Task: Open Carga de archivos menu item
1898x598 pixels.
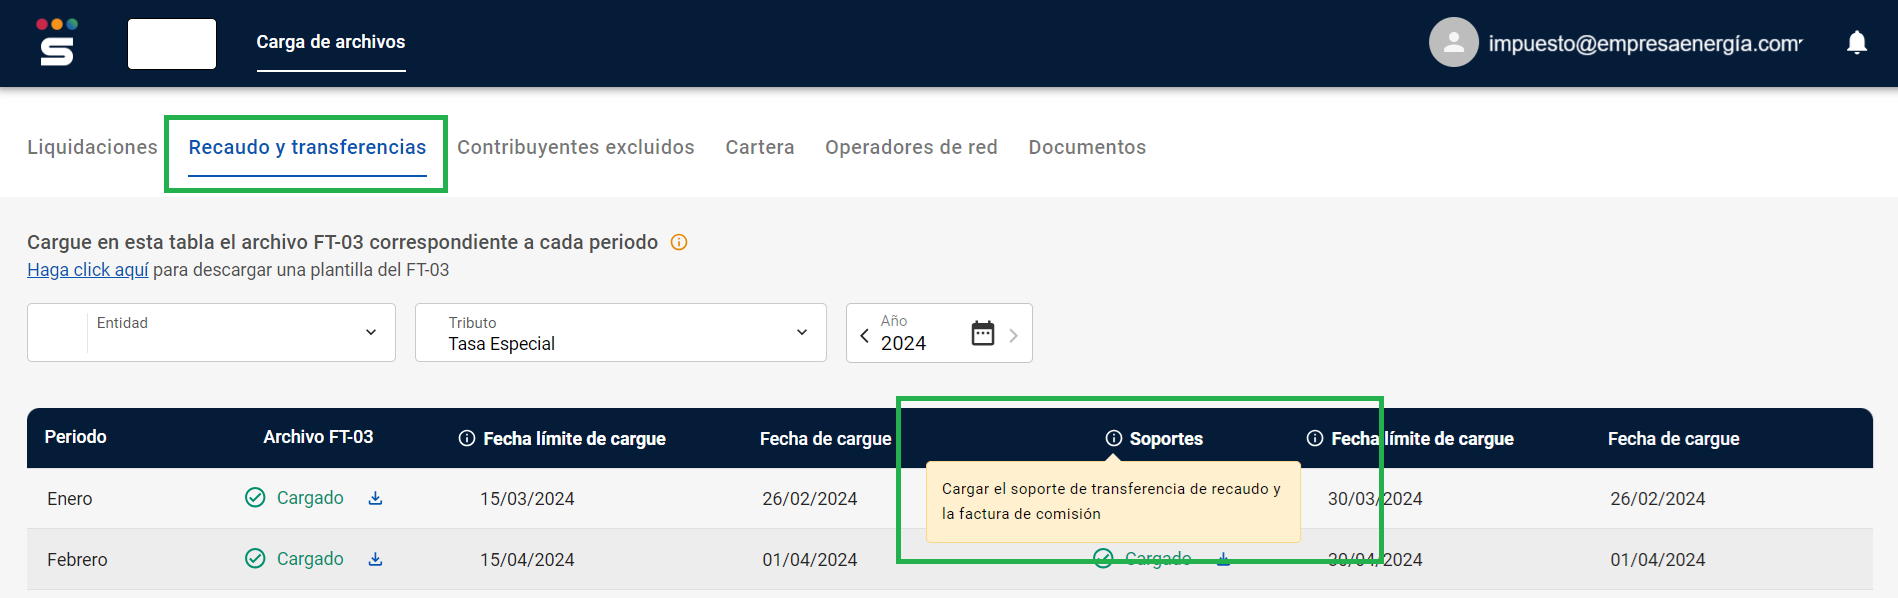Action: (x=331, y=42)
